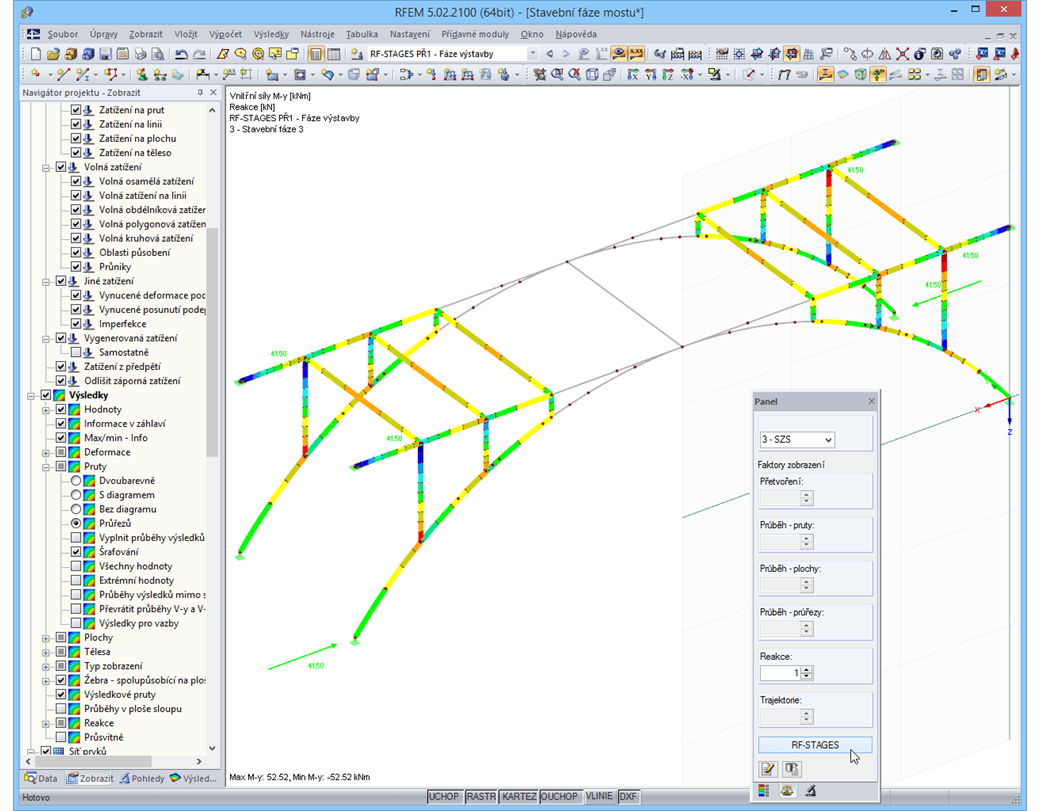Increase the Reakce factor spinner up arrow
Screen dimensions: 1040x811
807,670
